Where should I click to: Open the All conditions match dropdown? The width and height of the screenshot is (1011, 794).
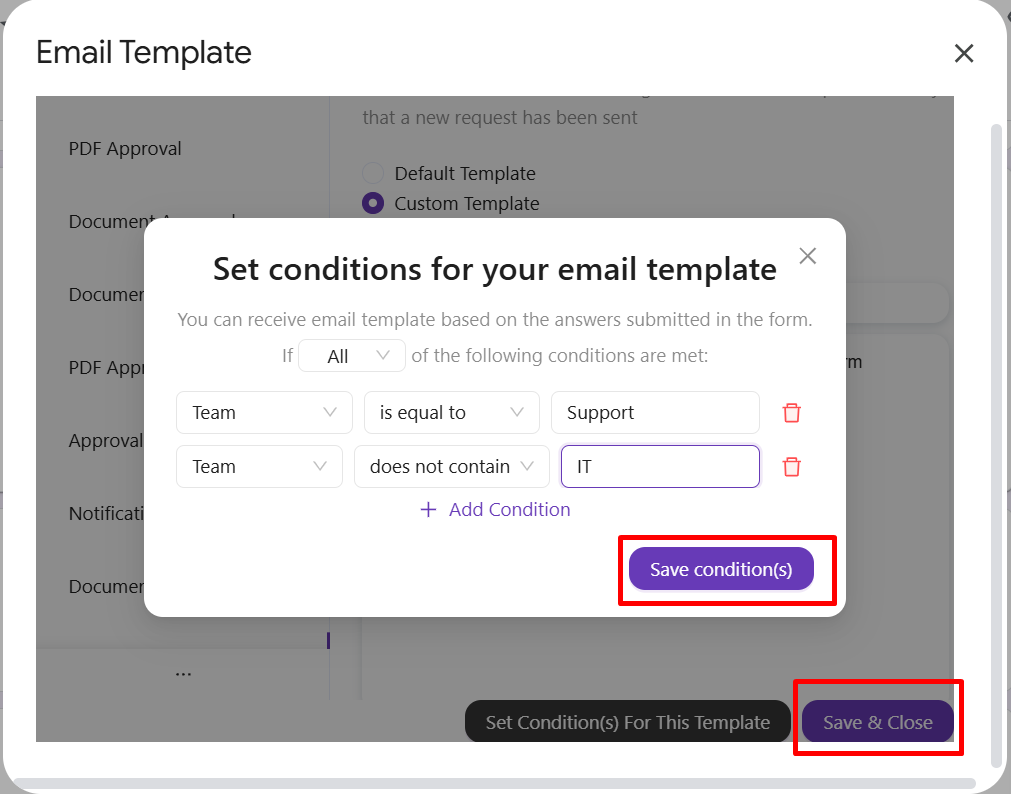[x=352, y=355]
